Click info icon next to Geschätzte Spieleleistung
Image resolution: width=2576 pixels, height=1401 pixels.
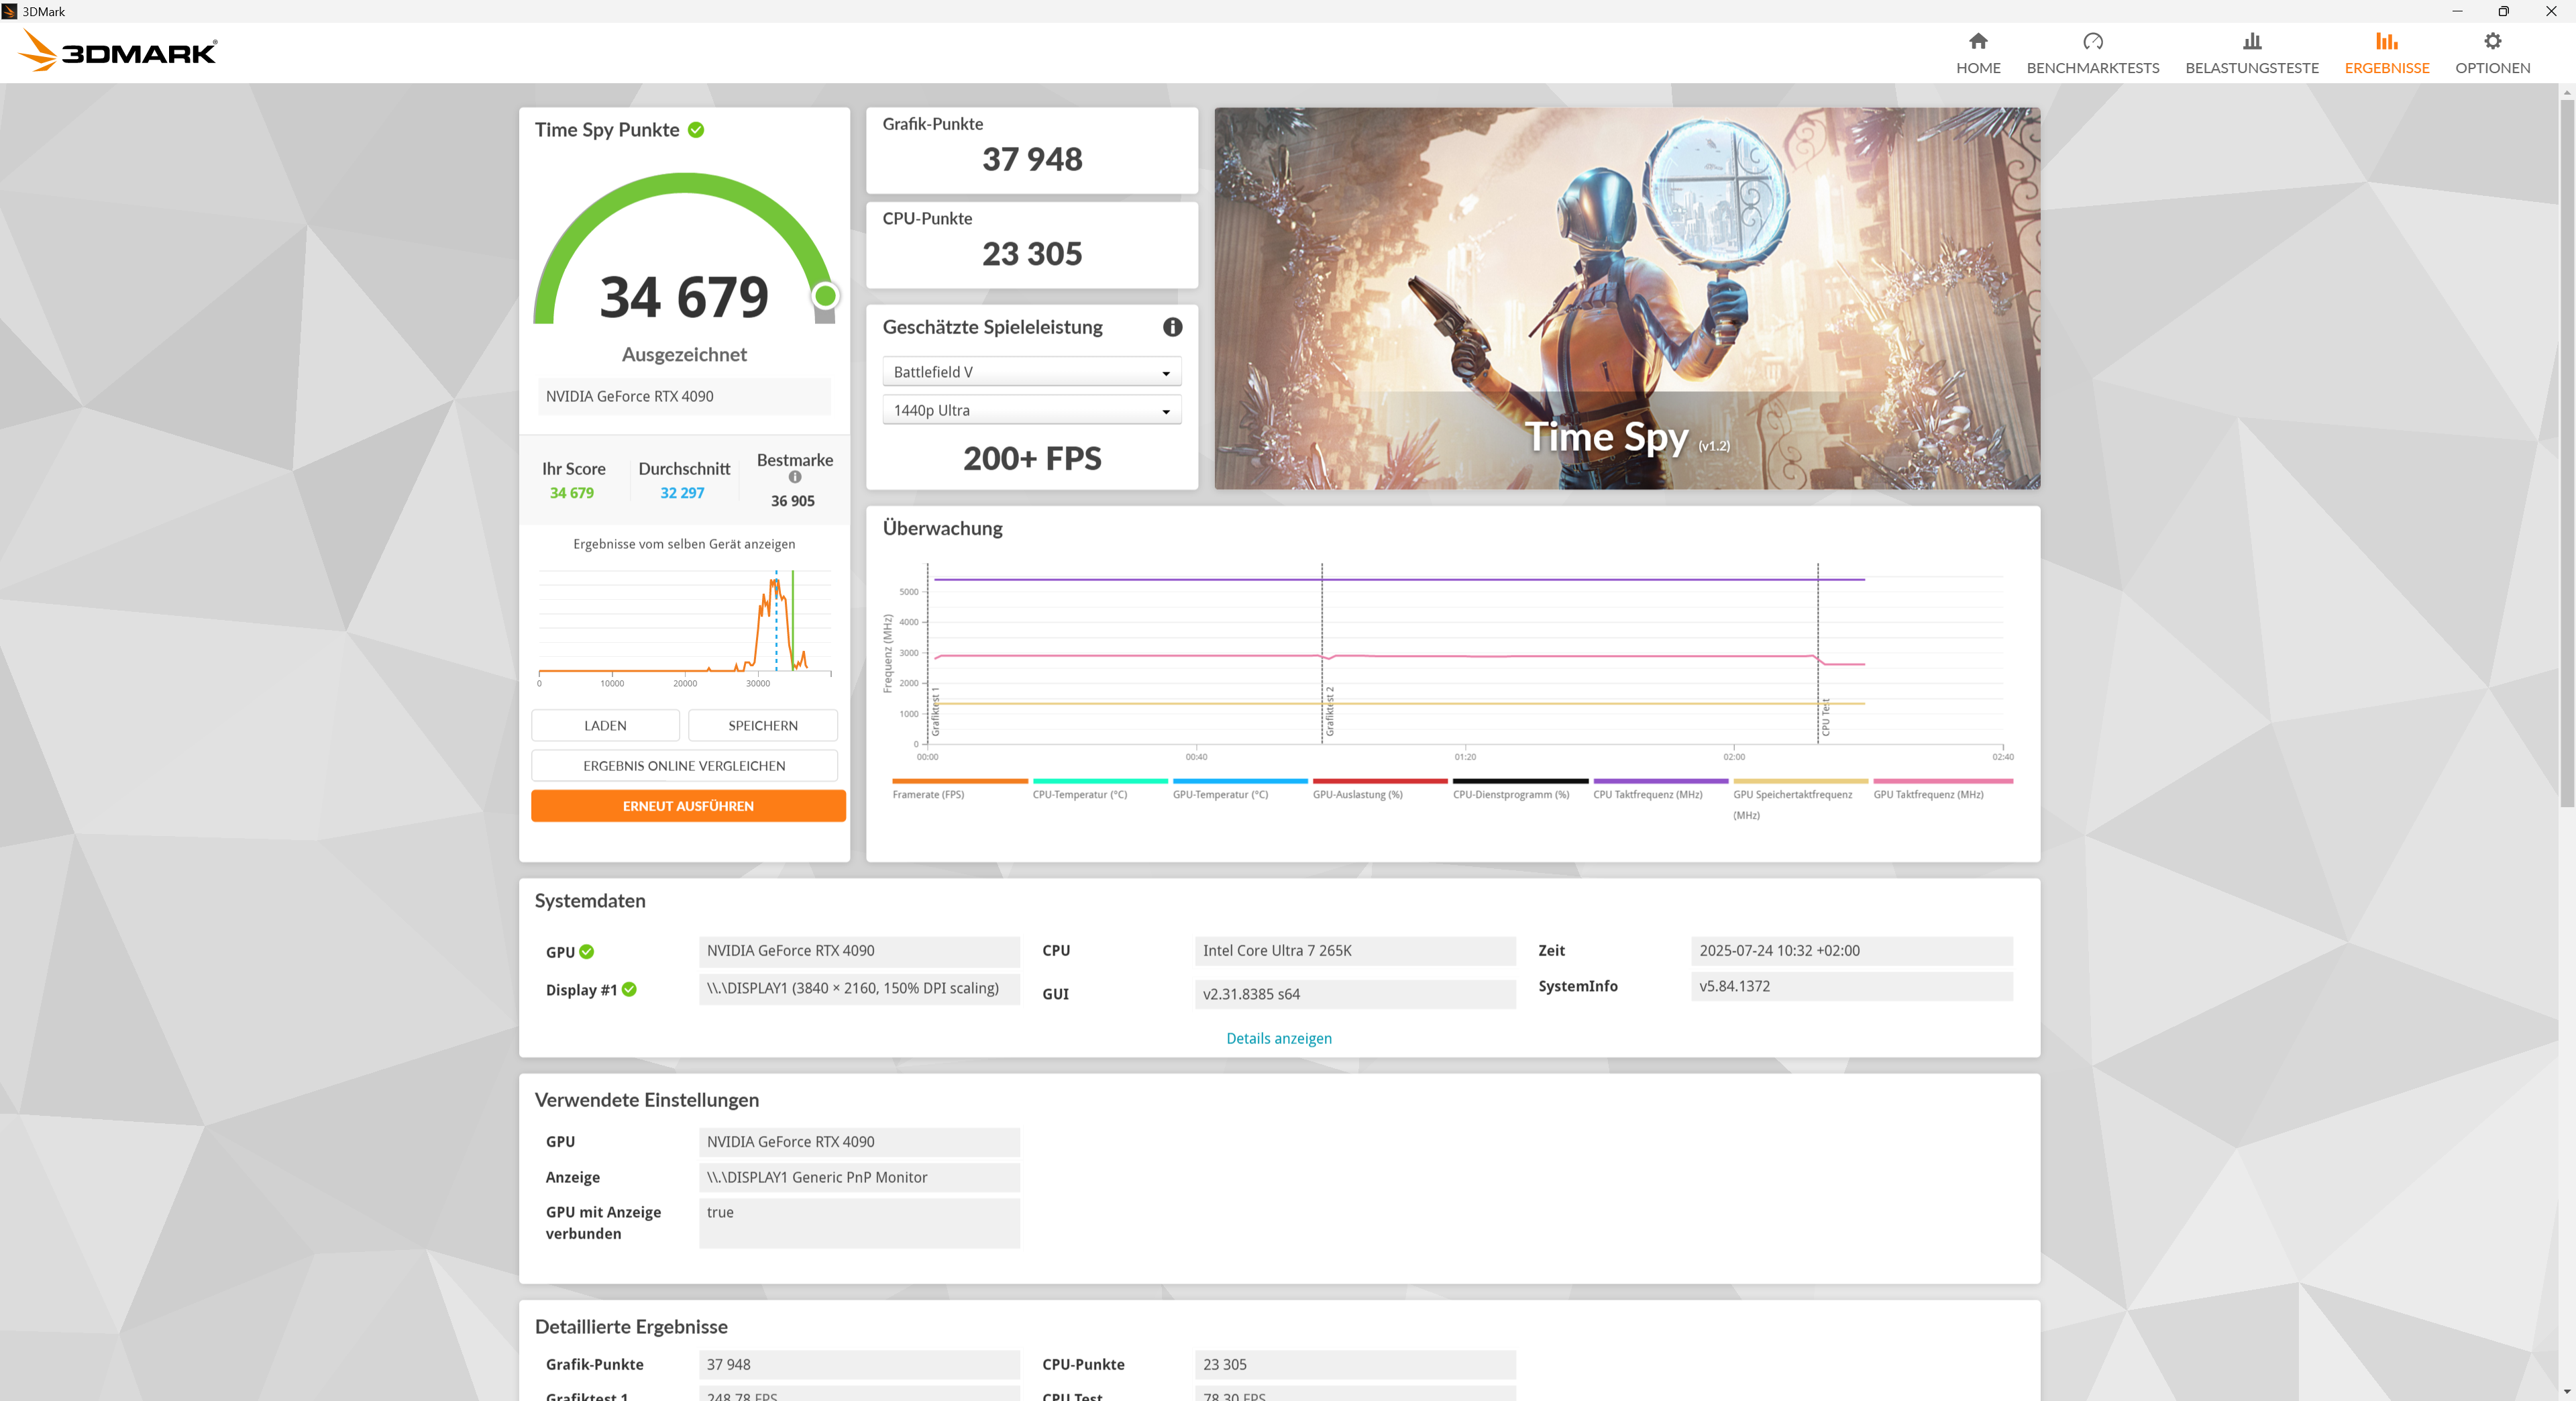(1172, 327)
